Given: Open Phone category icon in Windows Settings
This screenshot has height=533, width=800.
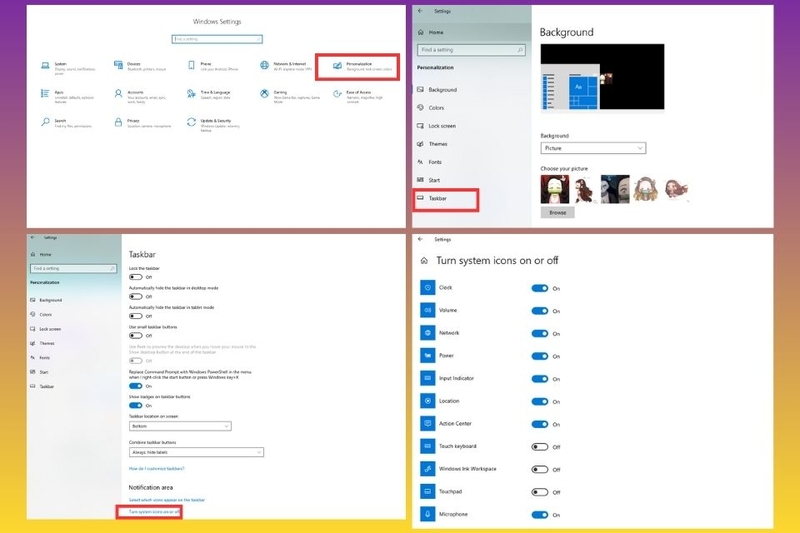Looking at the screenshot, I should [191, 65].
